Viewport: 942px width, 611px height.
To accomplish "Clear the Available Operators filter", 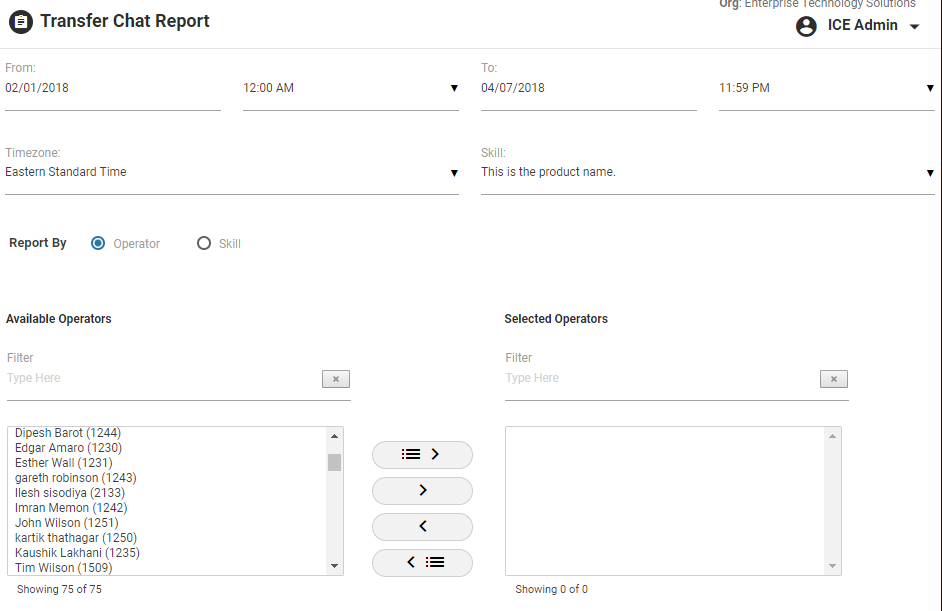I will point(335,379).
